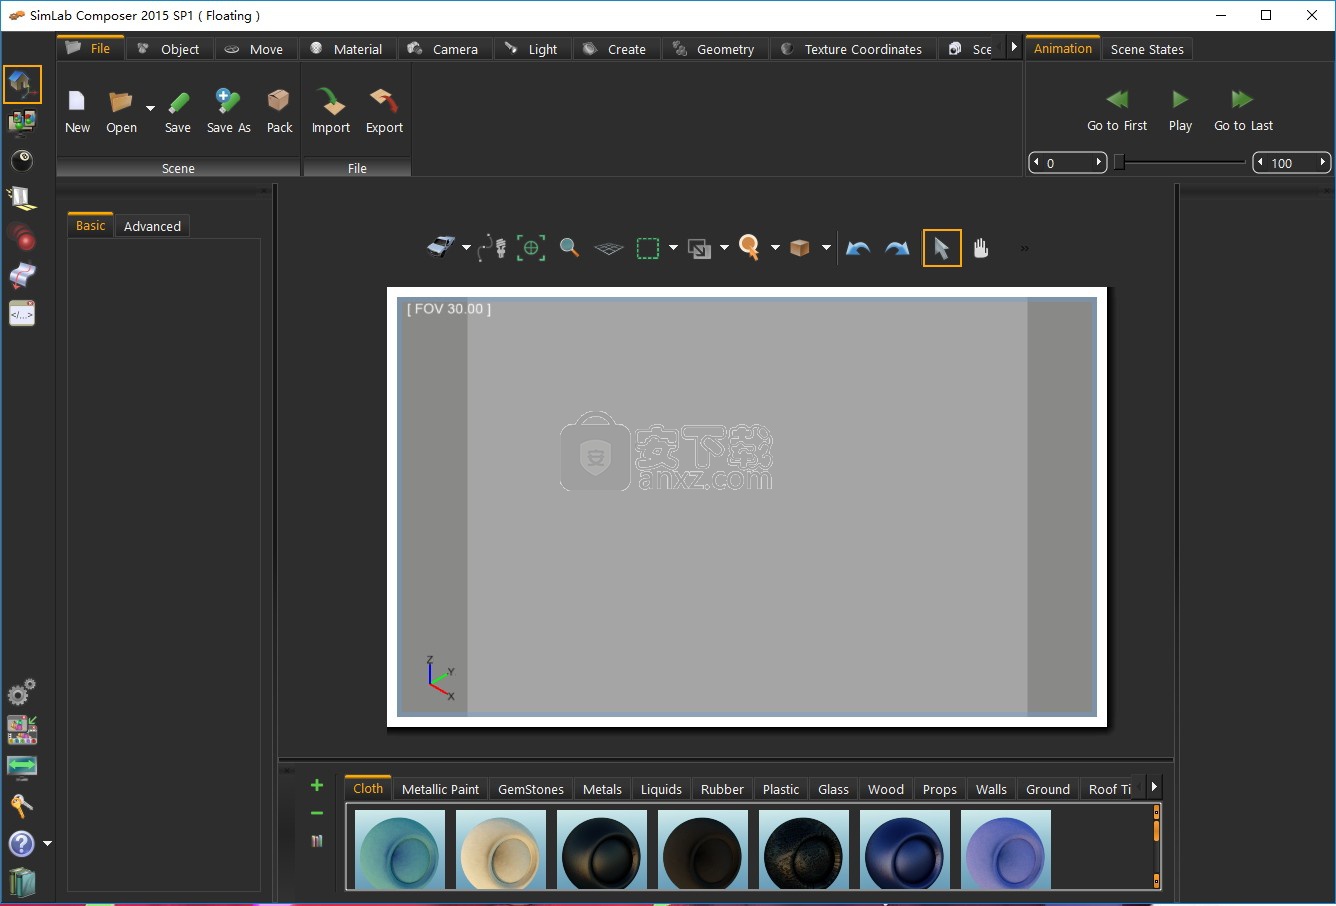Click the New scene icon
Screen dimensions: 1336x906
click(77, 101)
